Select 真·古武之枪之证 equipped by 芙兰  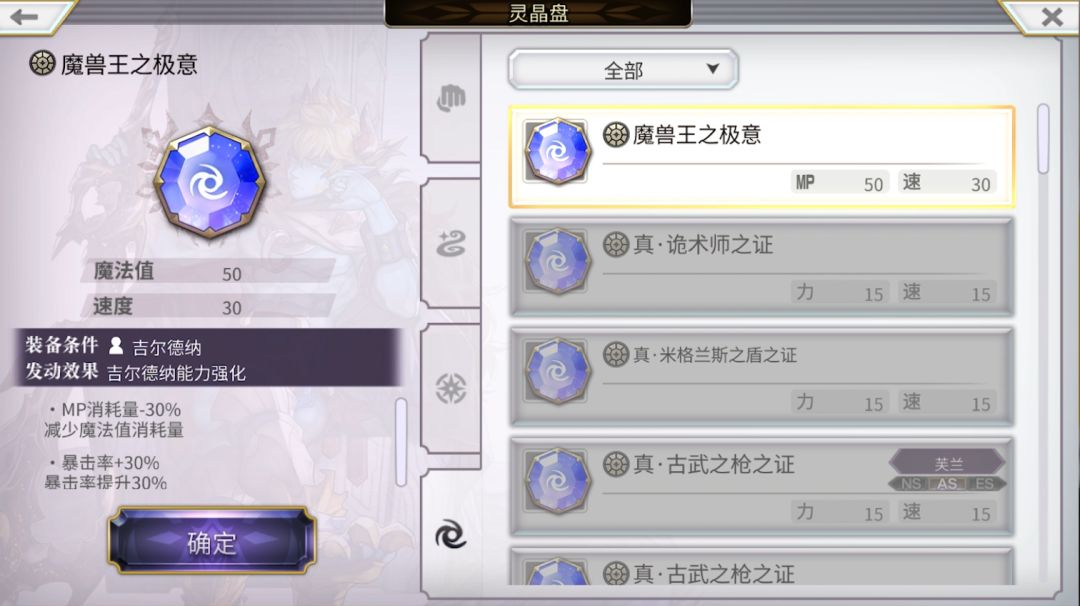[x=762, y=486]
